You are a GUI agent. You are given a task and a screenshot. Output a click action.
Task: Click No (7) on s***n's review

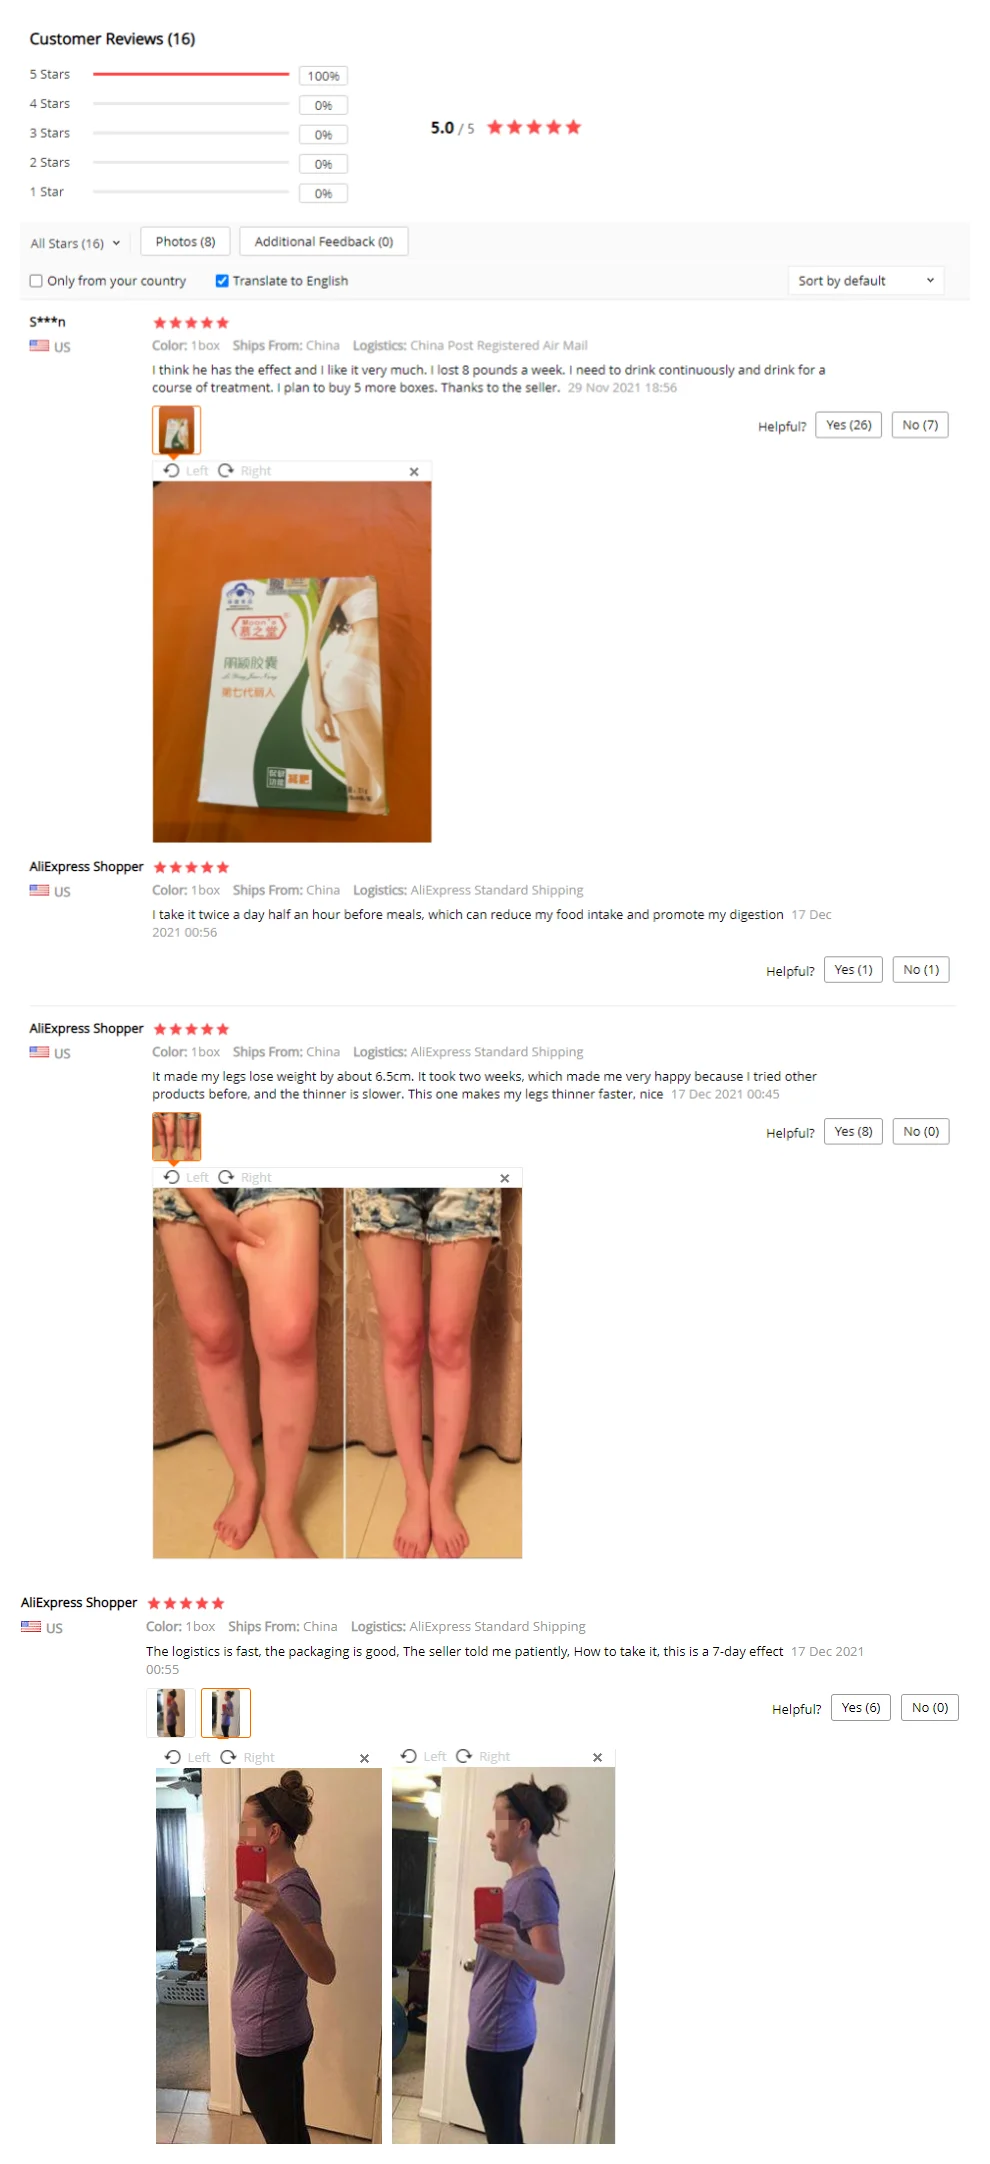point(920,425)
